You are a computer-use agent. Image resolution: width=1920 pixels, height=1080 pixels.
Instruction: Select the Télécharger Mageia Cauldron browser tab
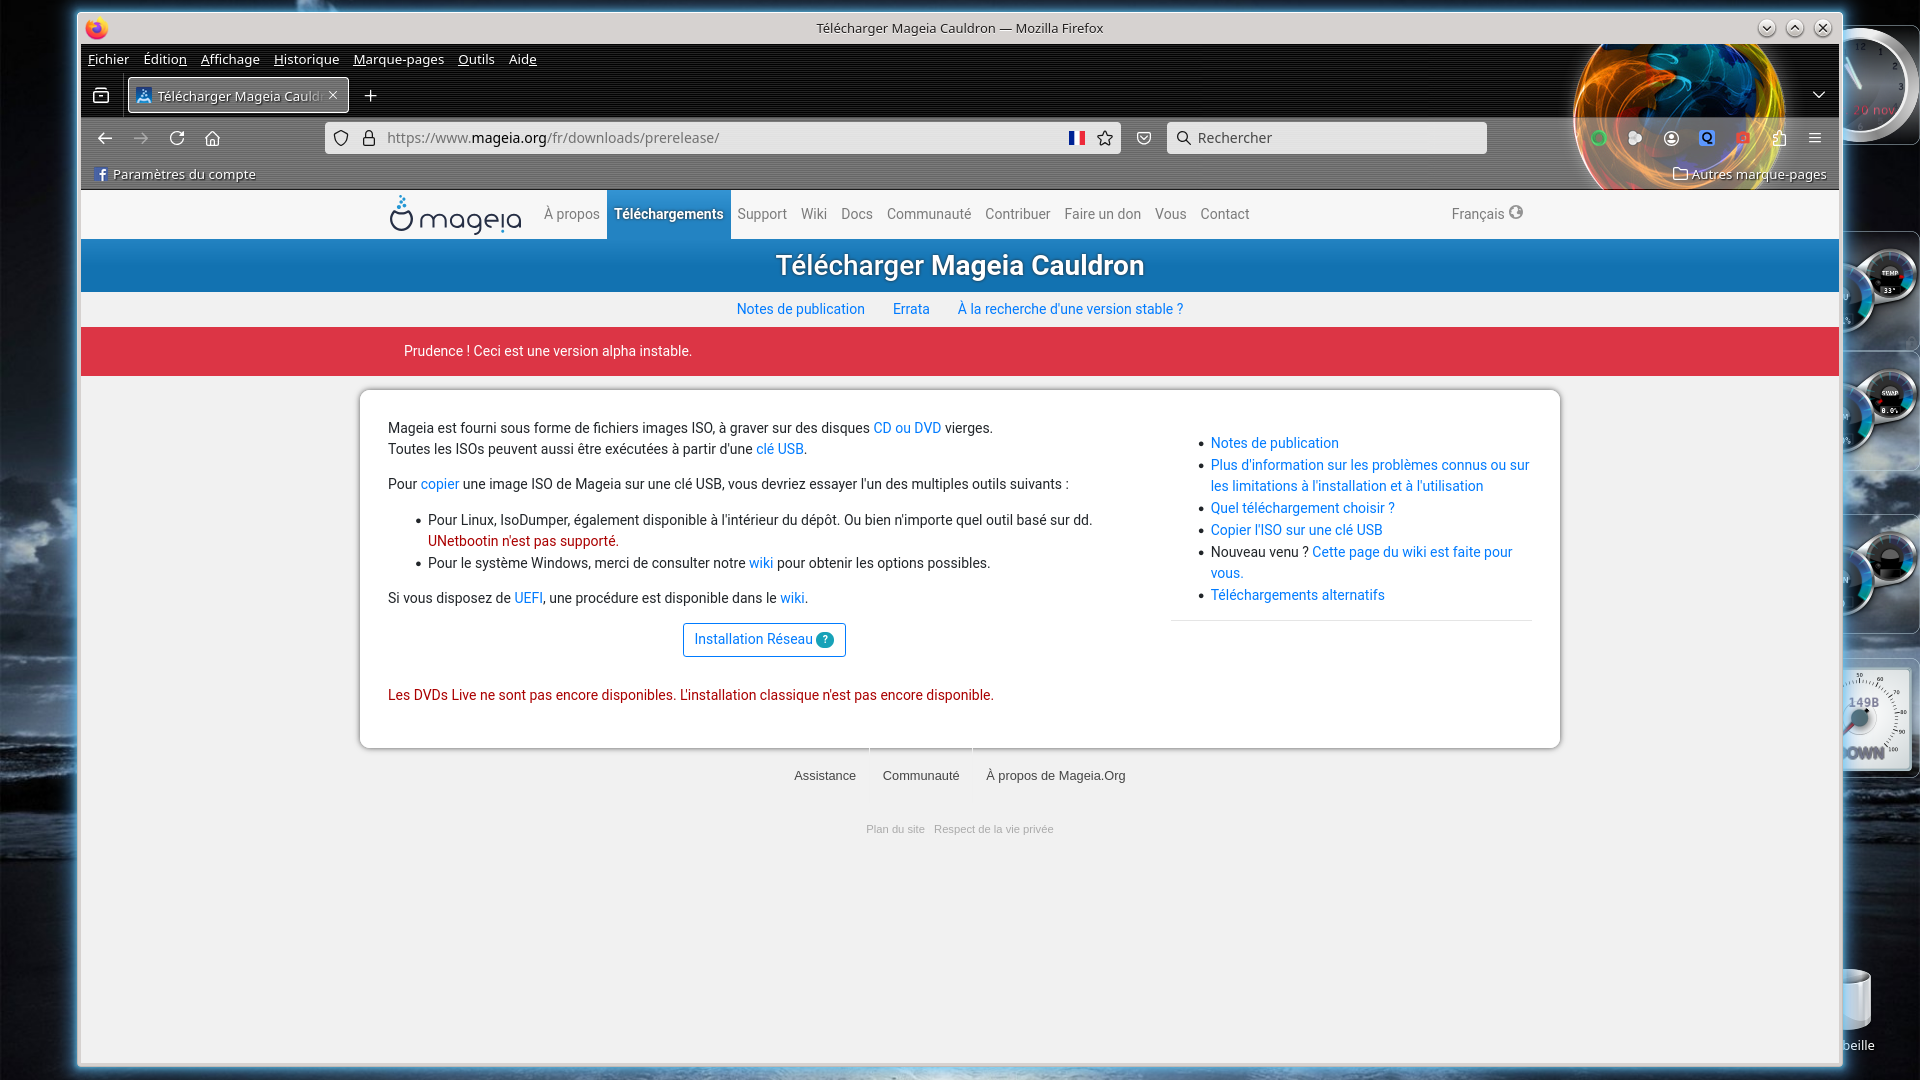point(238,96)
